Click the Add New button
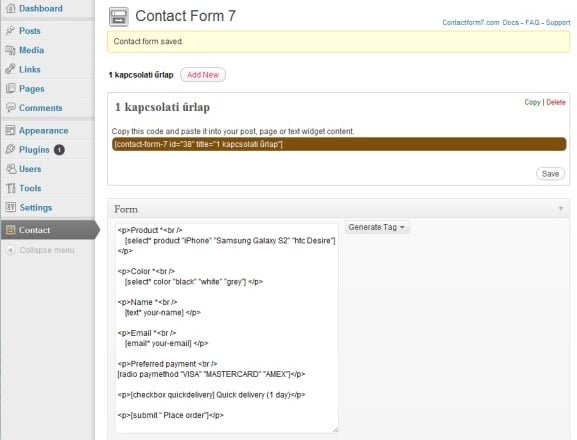 coord(203,75)
